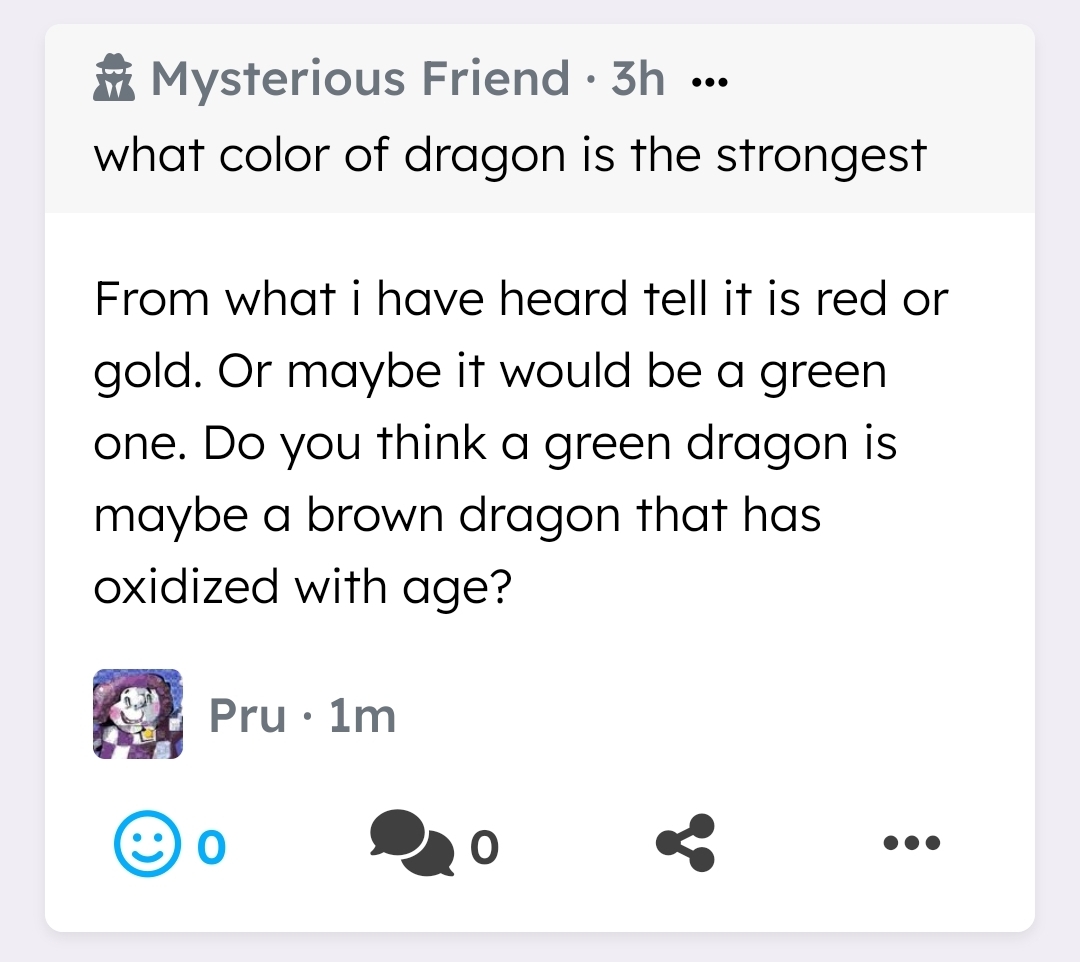Open the three-dot menu next to 3h
The height and width of the screenshot is (962, 1080).
[x=710, y=83]
